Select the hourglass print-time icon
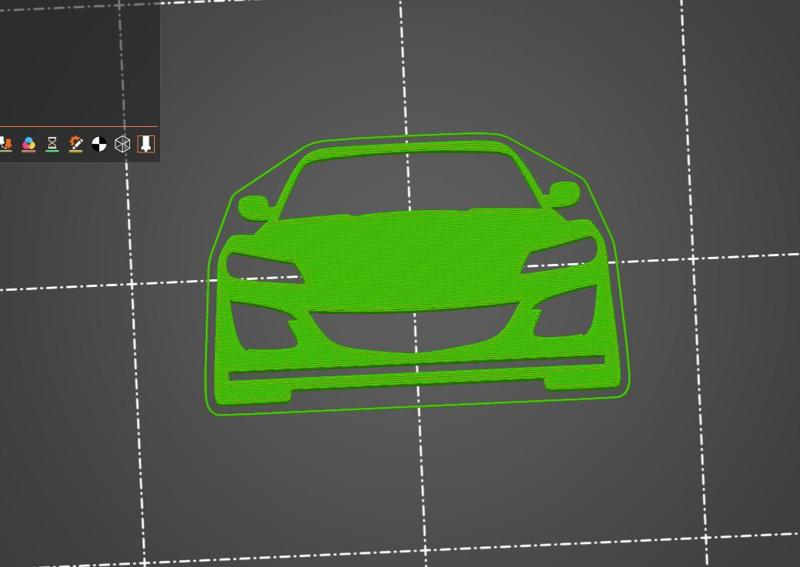 point(52,144)
